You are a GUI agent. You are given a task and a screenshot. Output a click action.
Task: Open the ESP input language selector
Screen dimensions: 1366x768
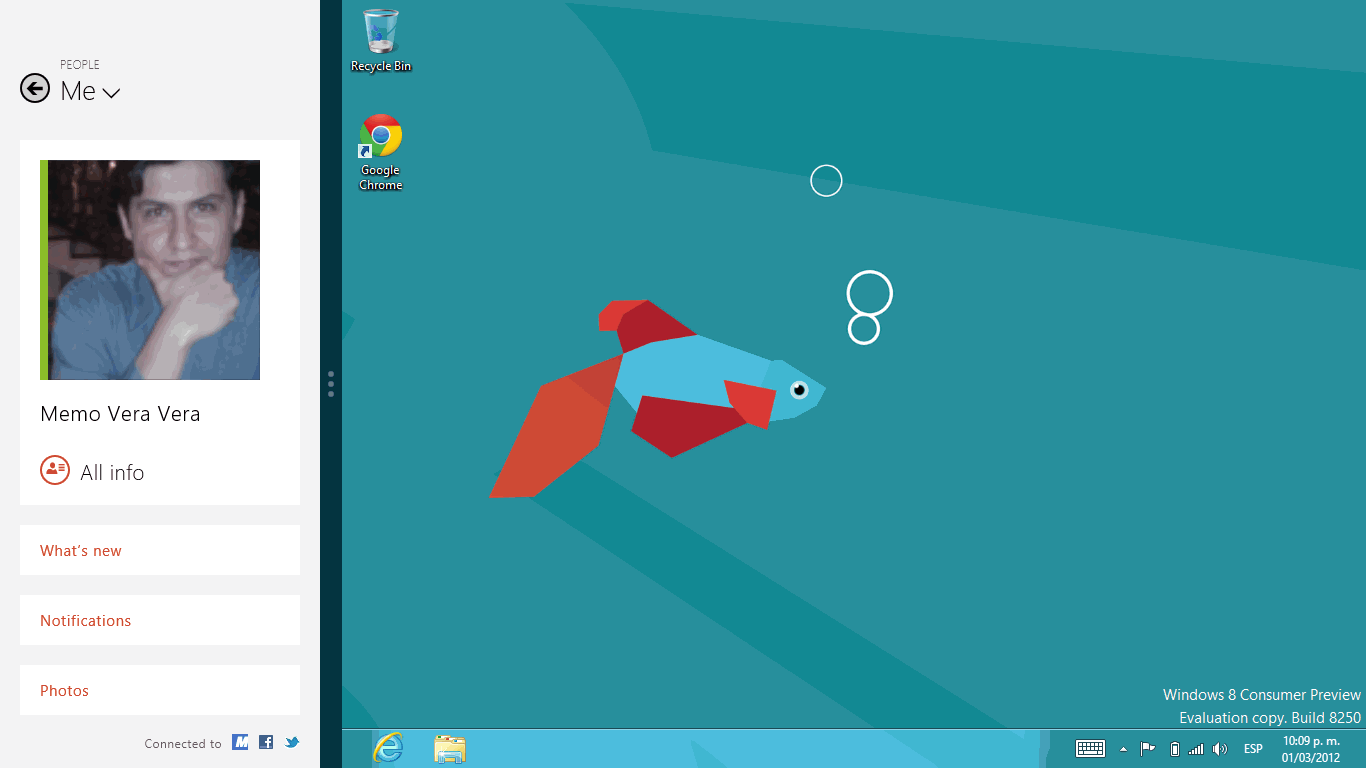1252,749
